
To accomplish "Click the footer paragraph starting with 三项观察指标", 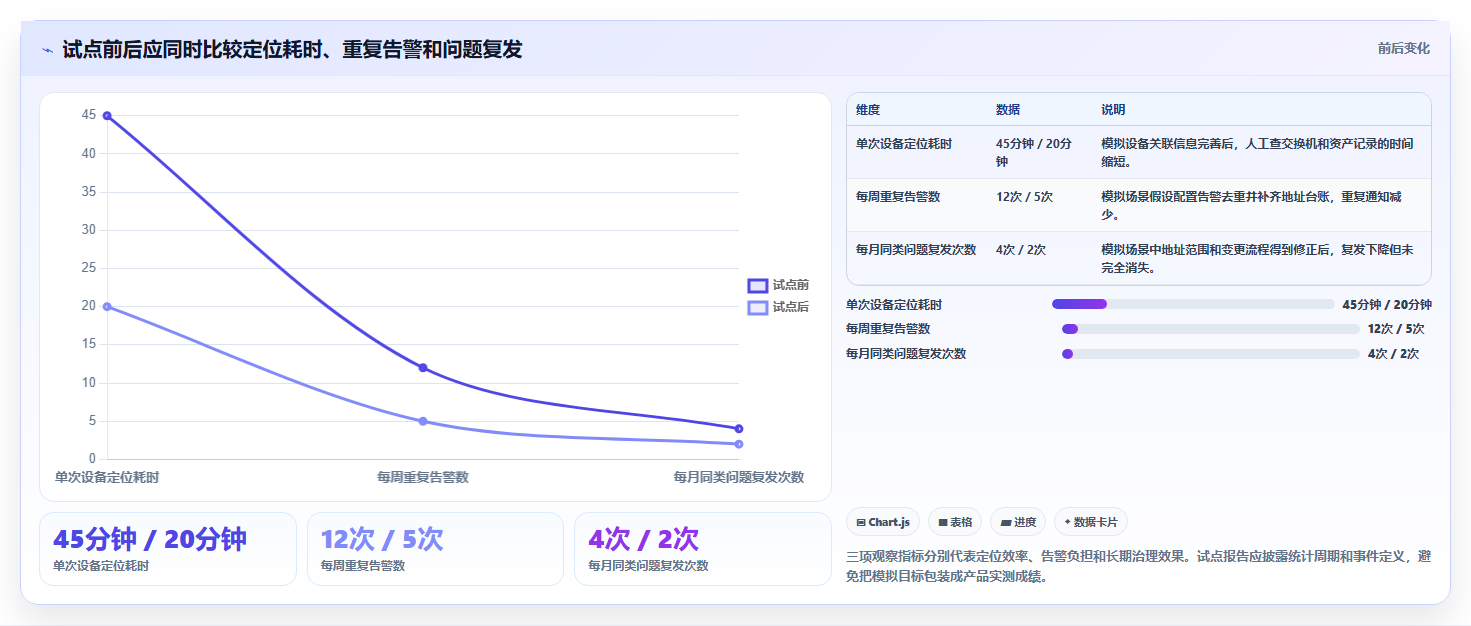I will 1139,566.
